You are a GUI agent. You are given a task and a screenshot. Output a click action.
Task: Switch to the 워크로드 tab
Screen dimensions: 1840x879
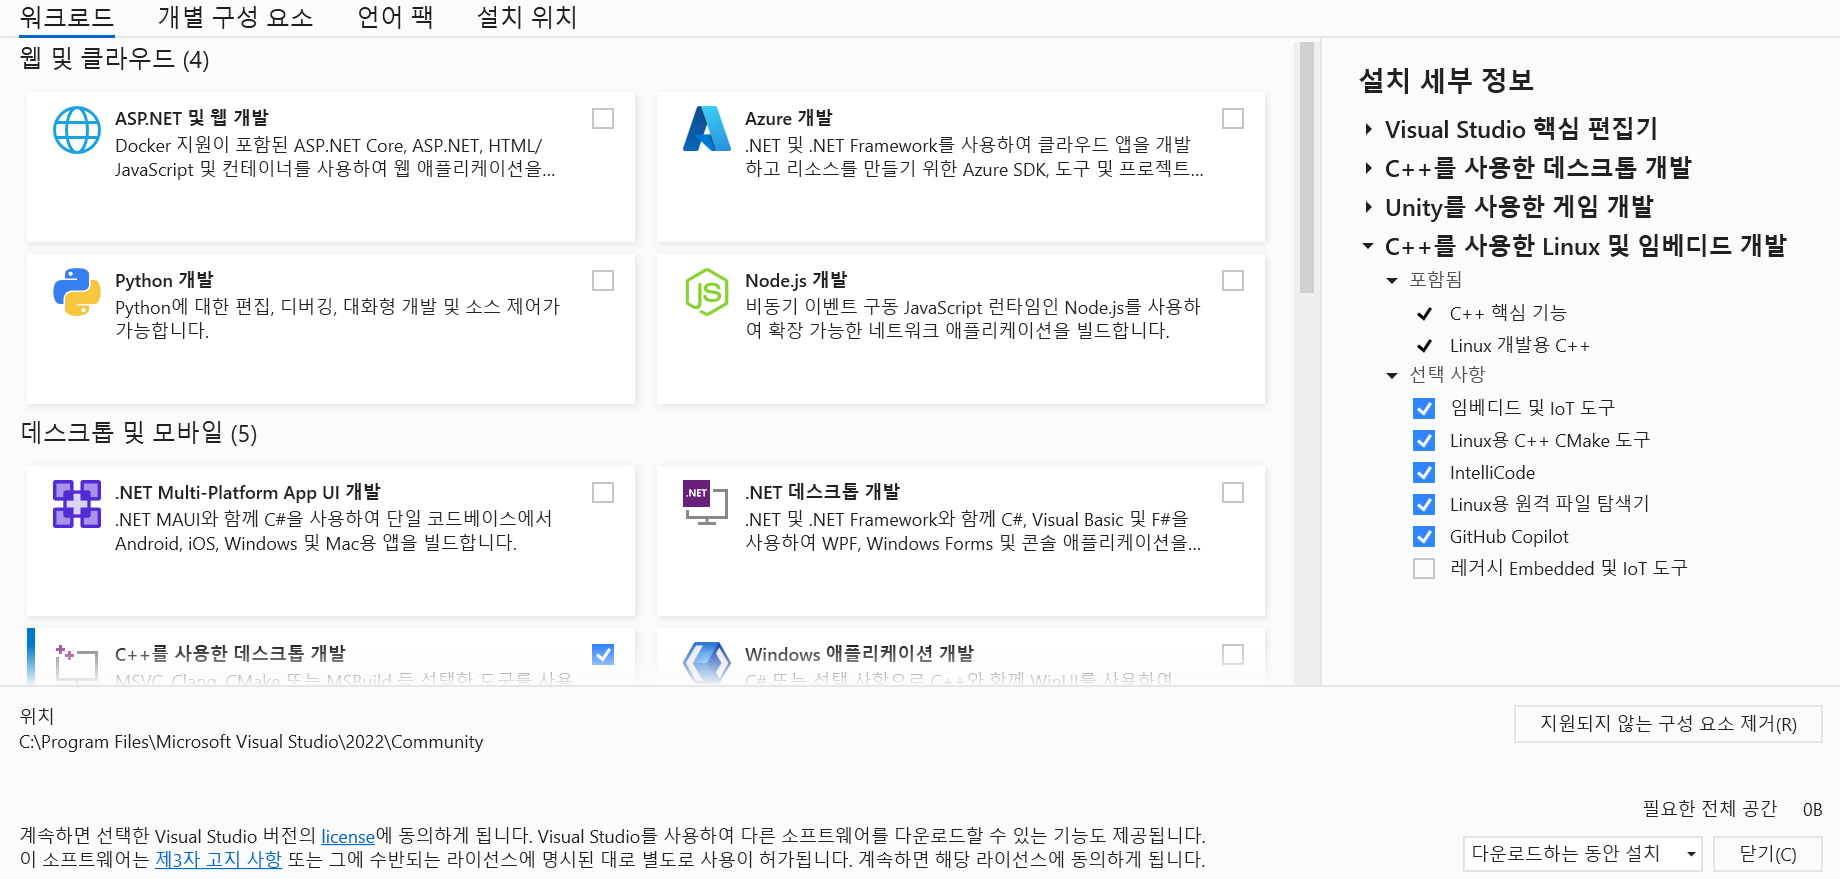[67, 17]
